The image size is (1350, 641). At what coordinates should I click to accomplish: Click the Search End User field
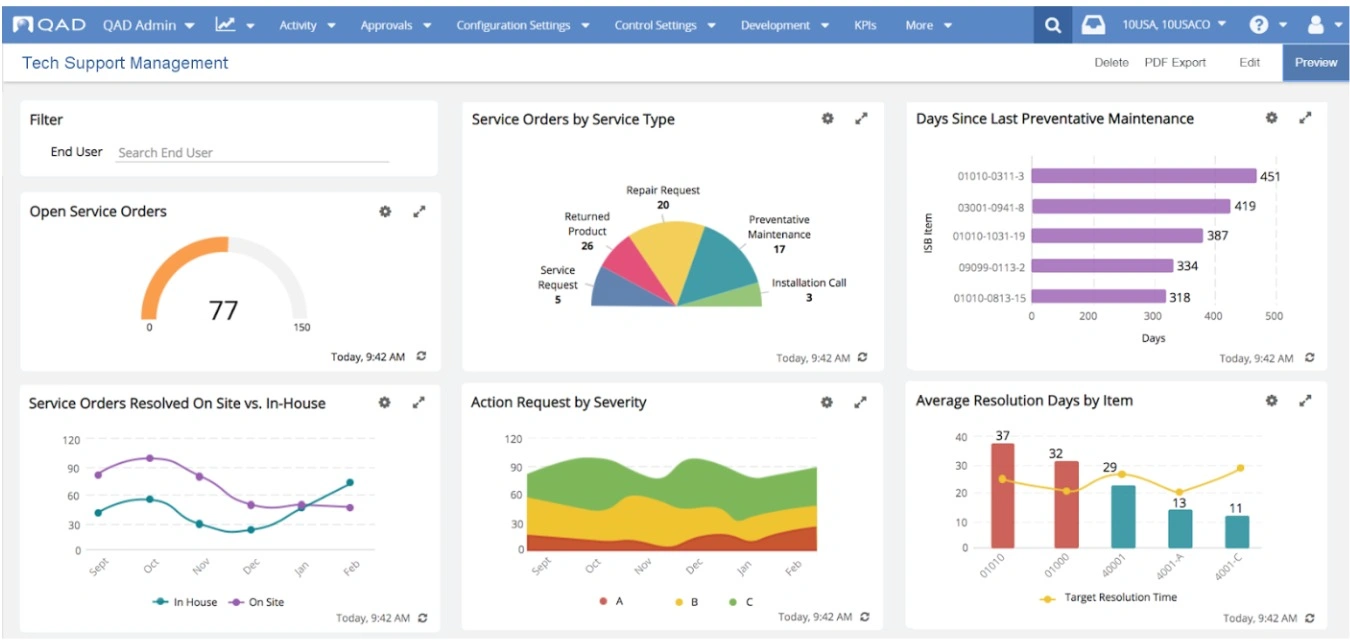pos(252,153)
